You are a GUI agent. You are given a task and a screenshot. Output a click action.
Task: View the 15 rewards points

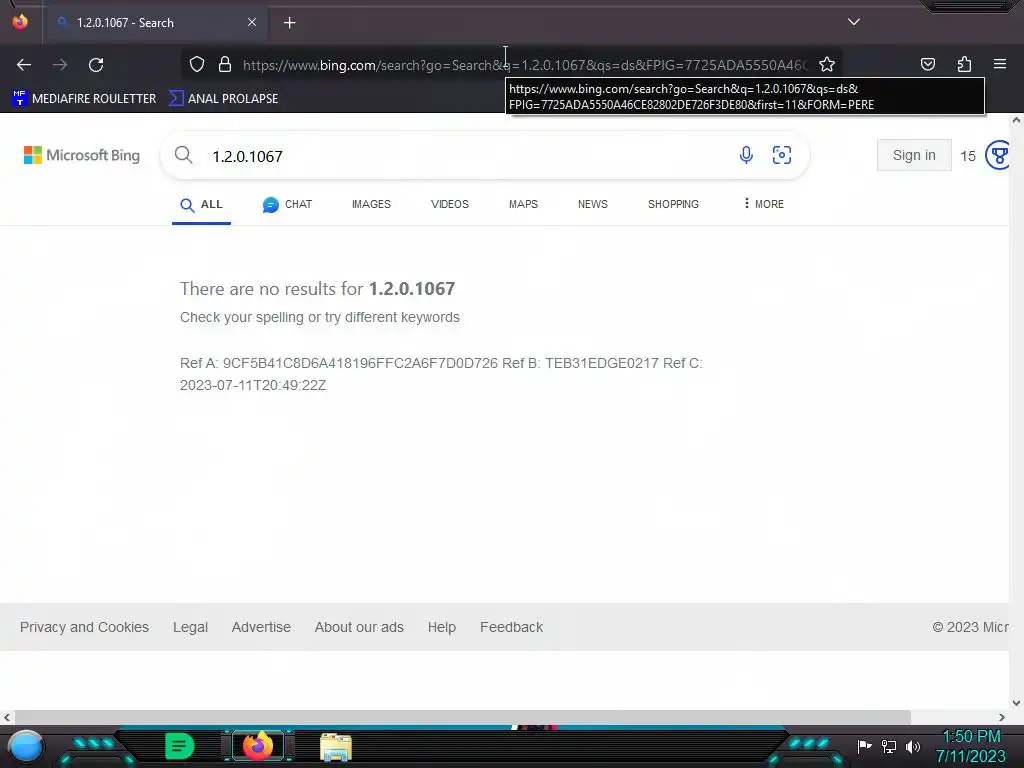click(x=968, y=156)
